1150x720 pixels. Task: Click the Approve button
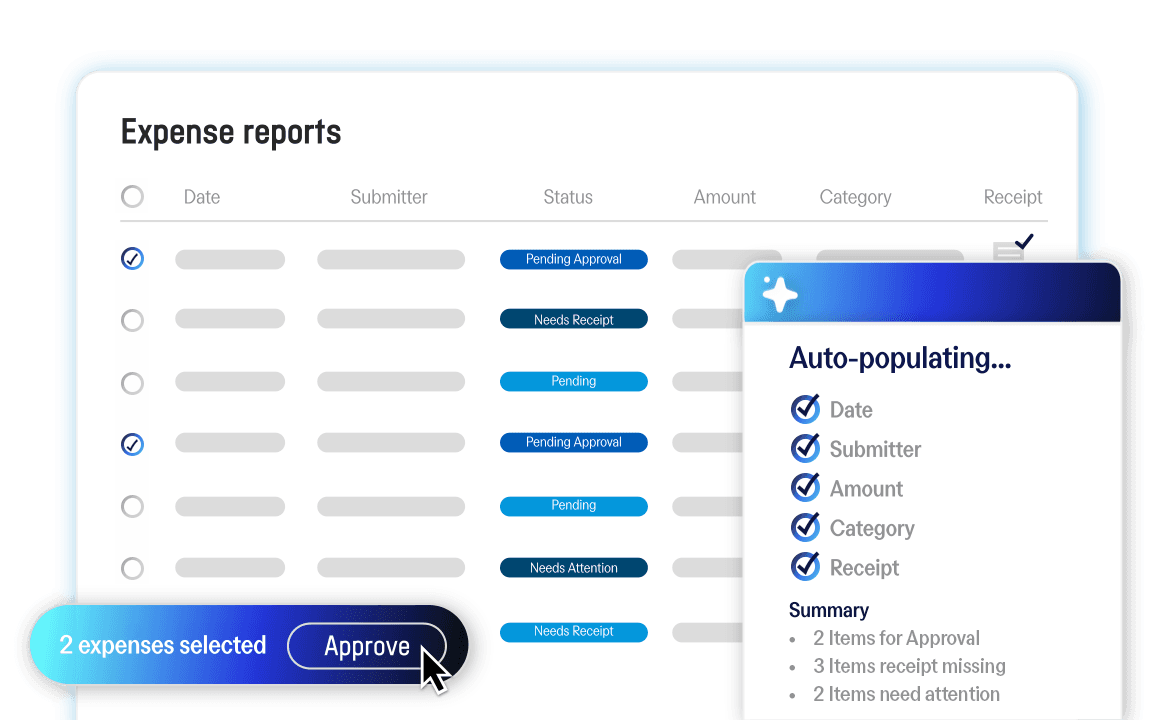coord(367,646)
